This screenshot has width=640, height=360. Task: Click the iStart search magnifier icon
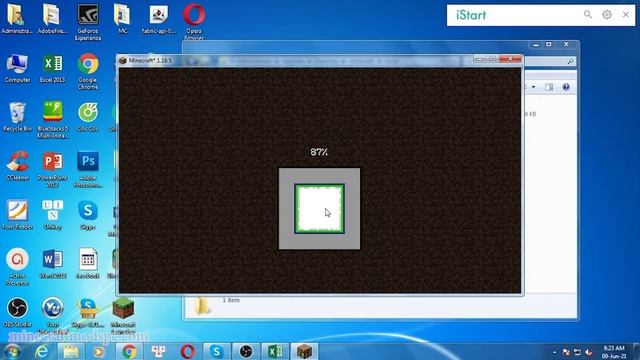[x=587, y=15]
